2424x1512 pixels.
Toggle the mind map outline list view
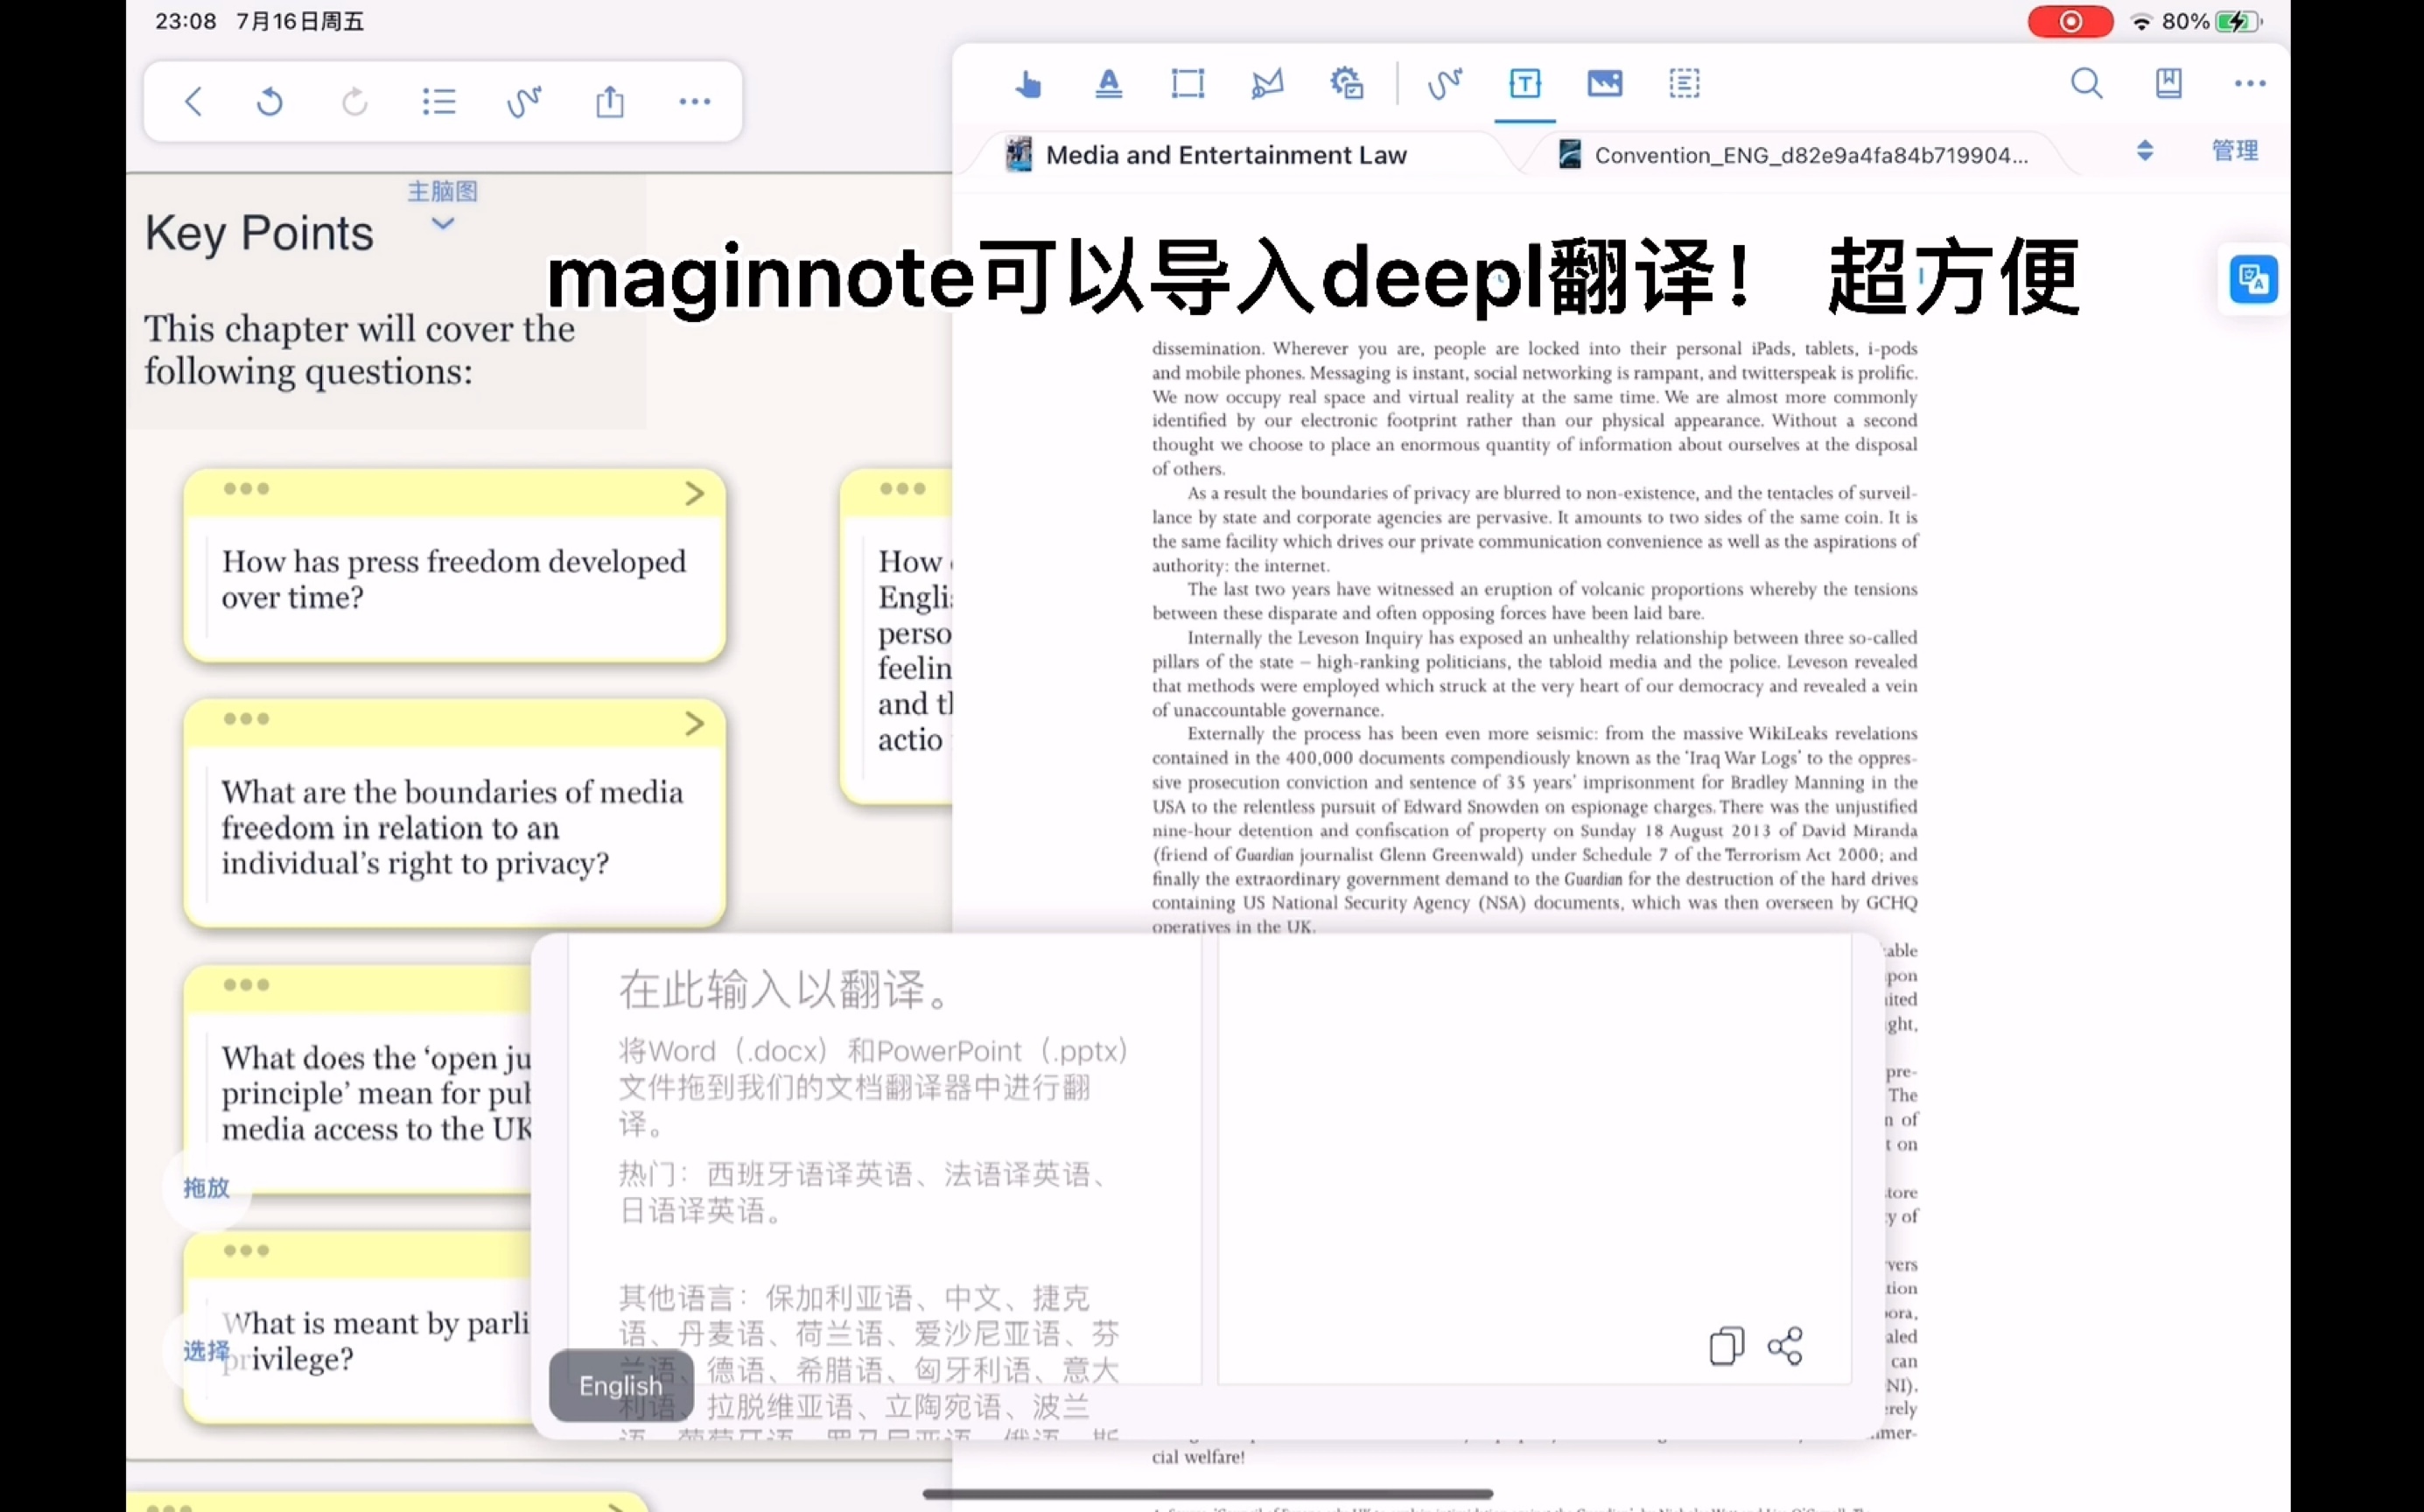439,102
